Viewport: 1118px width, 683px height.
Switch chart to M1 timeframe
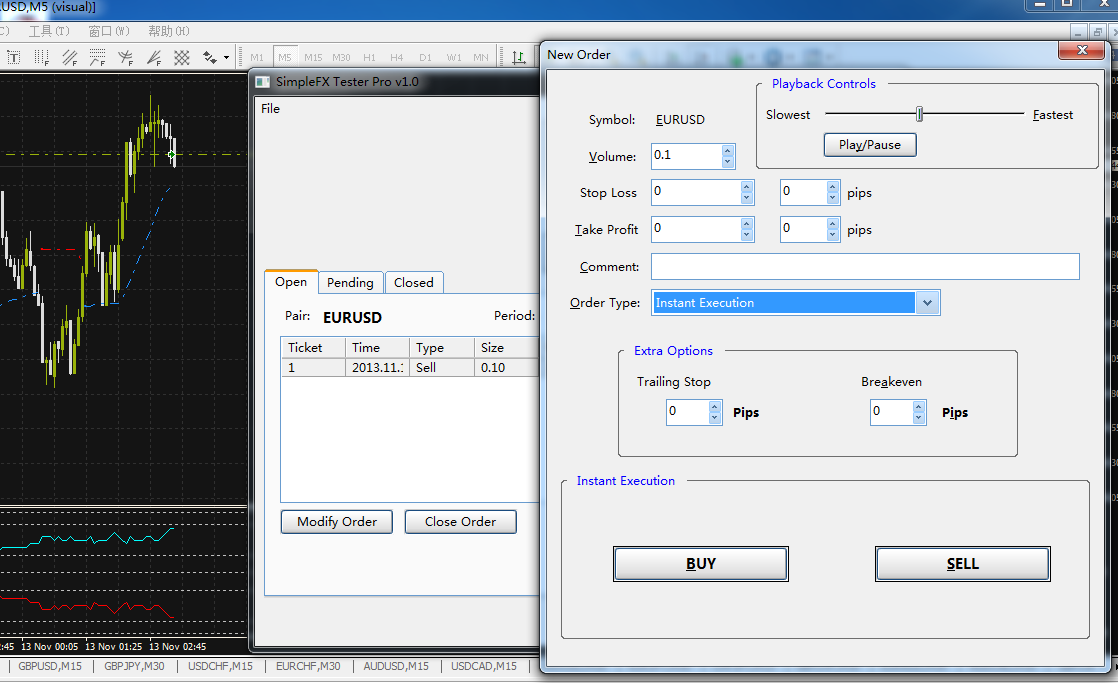tap(257, 58)
